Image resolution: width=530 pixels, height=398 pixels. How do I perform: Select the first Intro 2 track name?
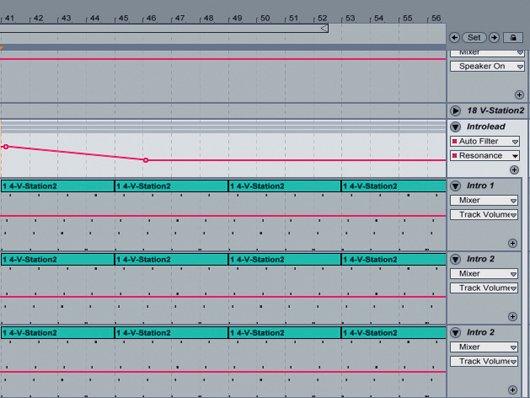[x=480, y=259]
